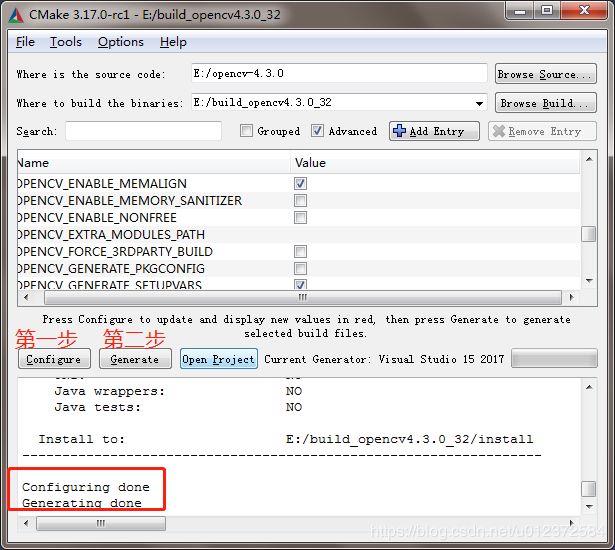
Task: Select OPENCV_GENERATE_PKGCONFIG entry name
Action: [x=111, y=269]
